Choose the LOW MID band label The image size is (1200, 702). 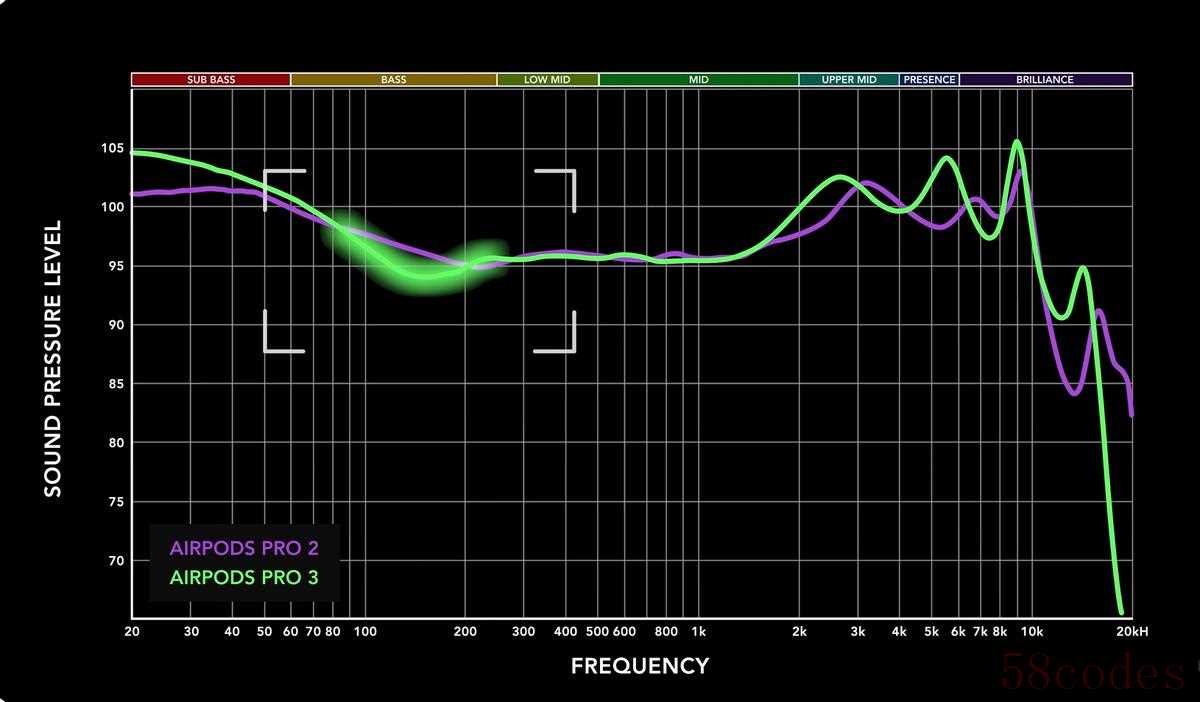point(547,80)
